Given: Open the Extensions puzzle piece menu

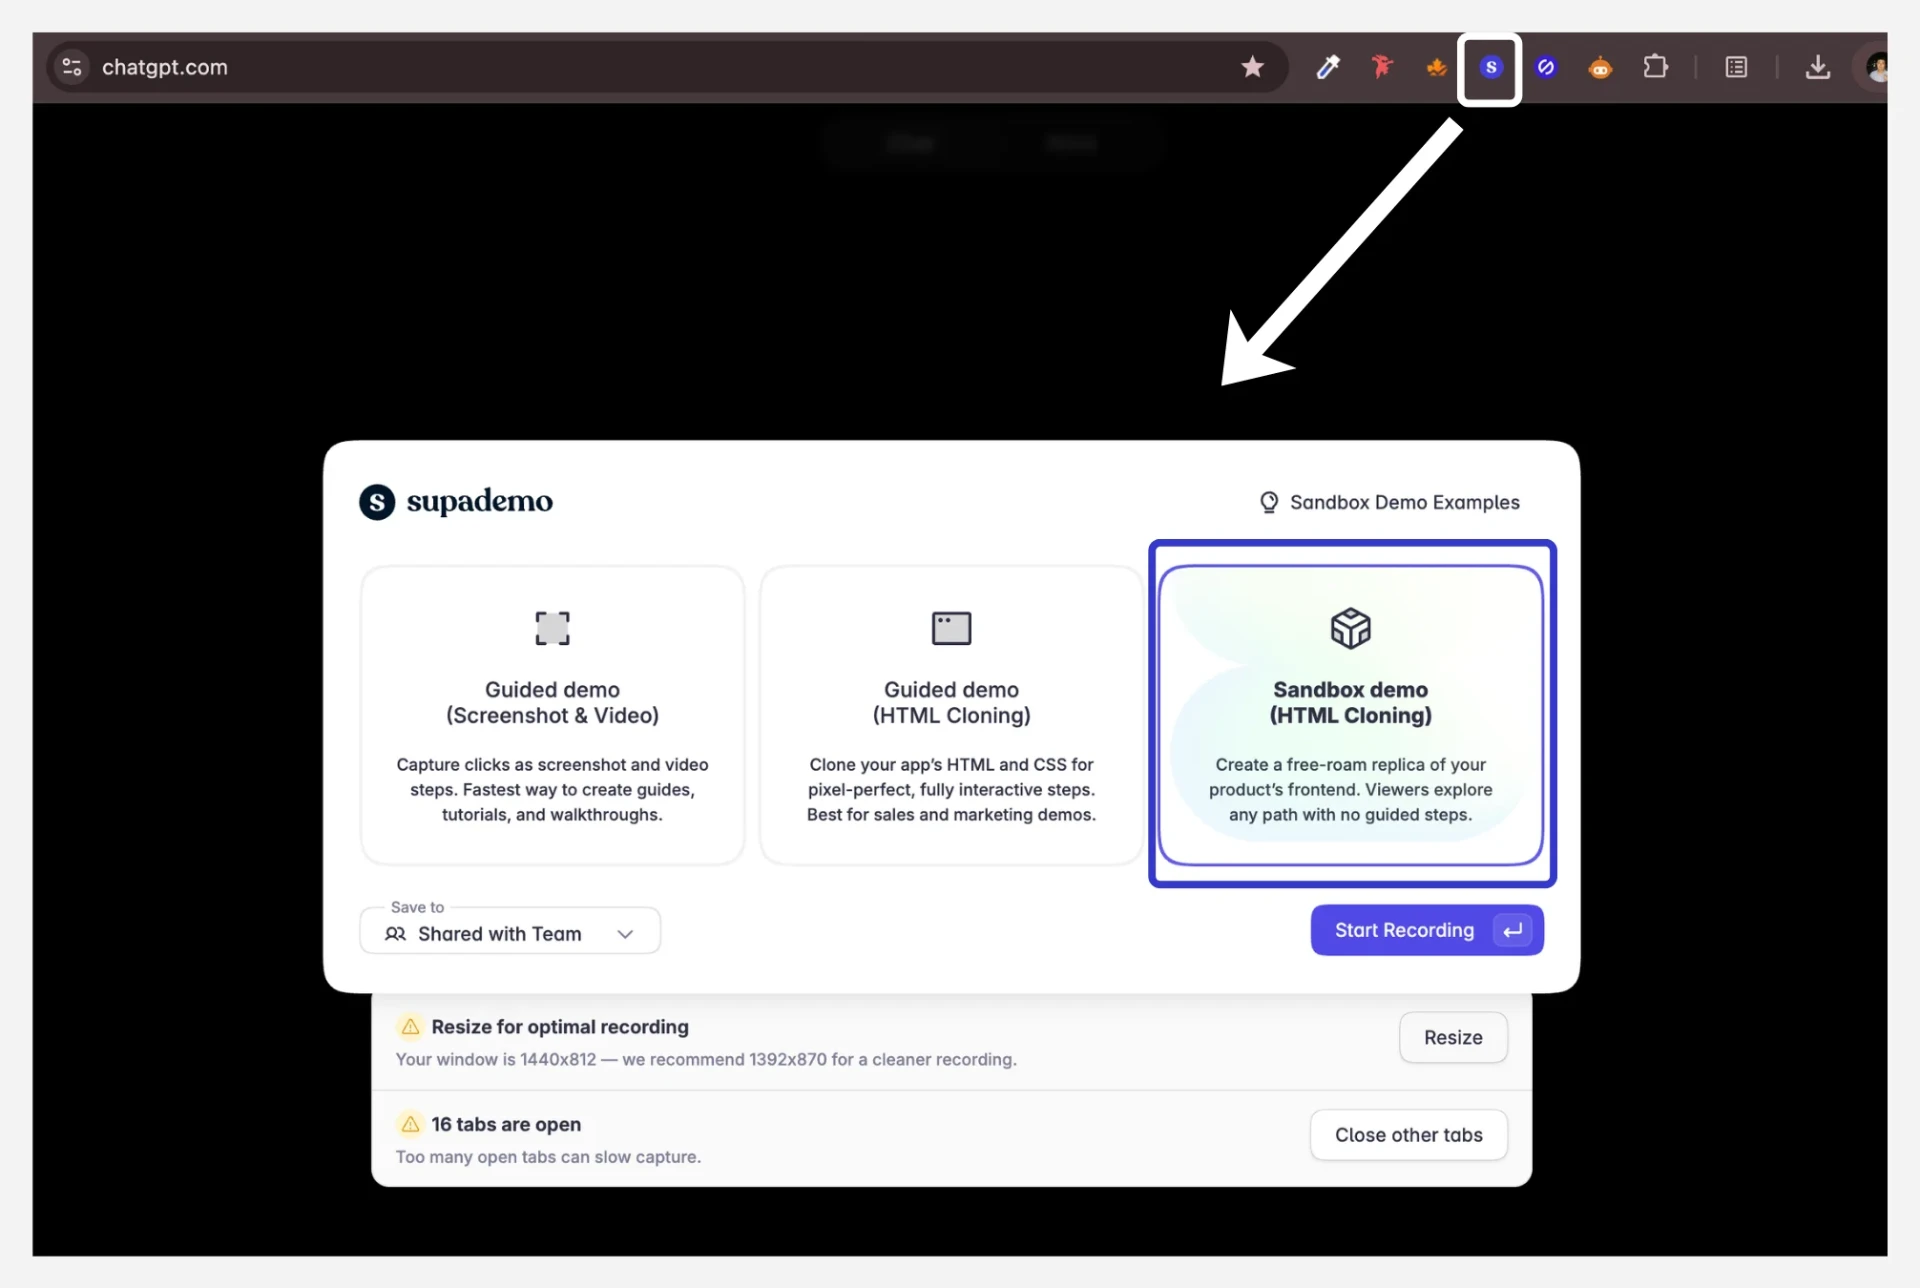Looking at the screenshot, I should click(x=1655, y=67).
